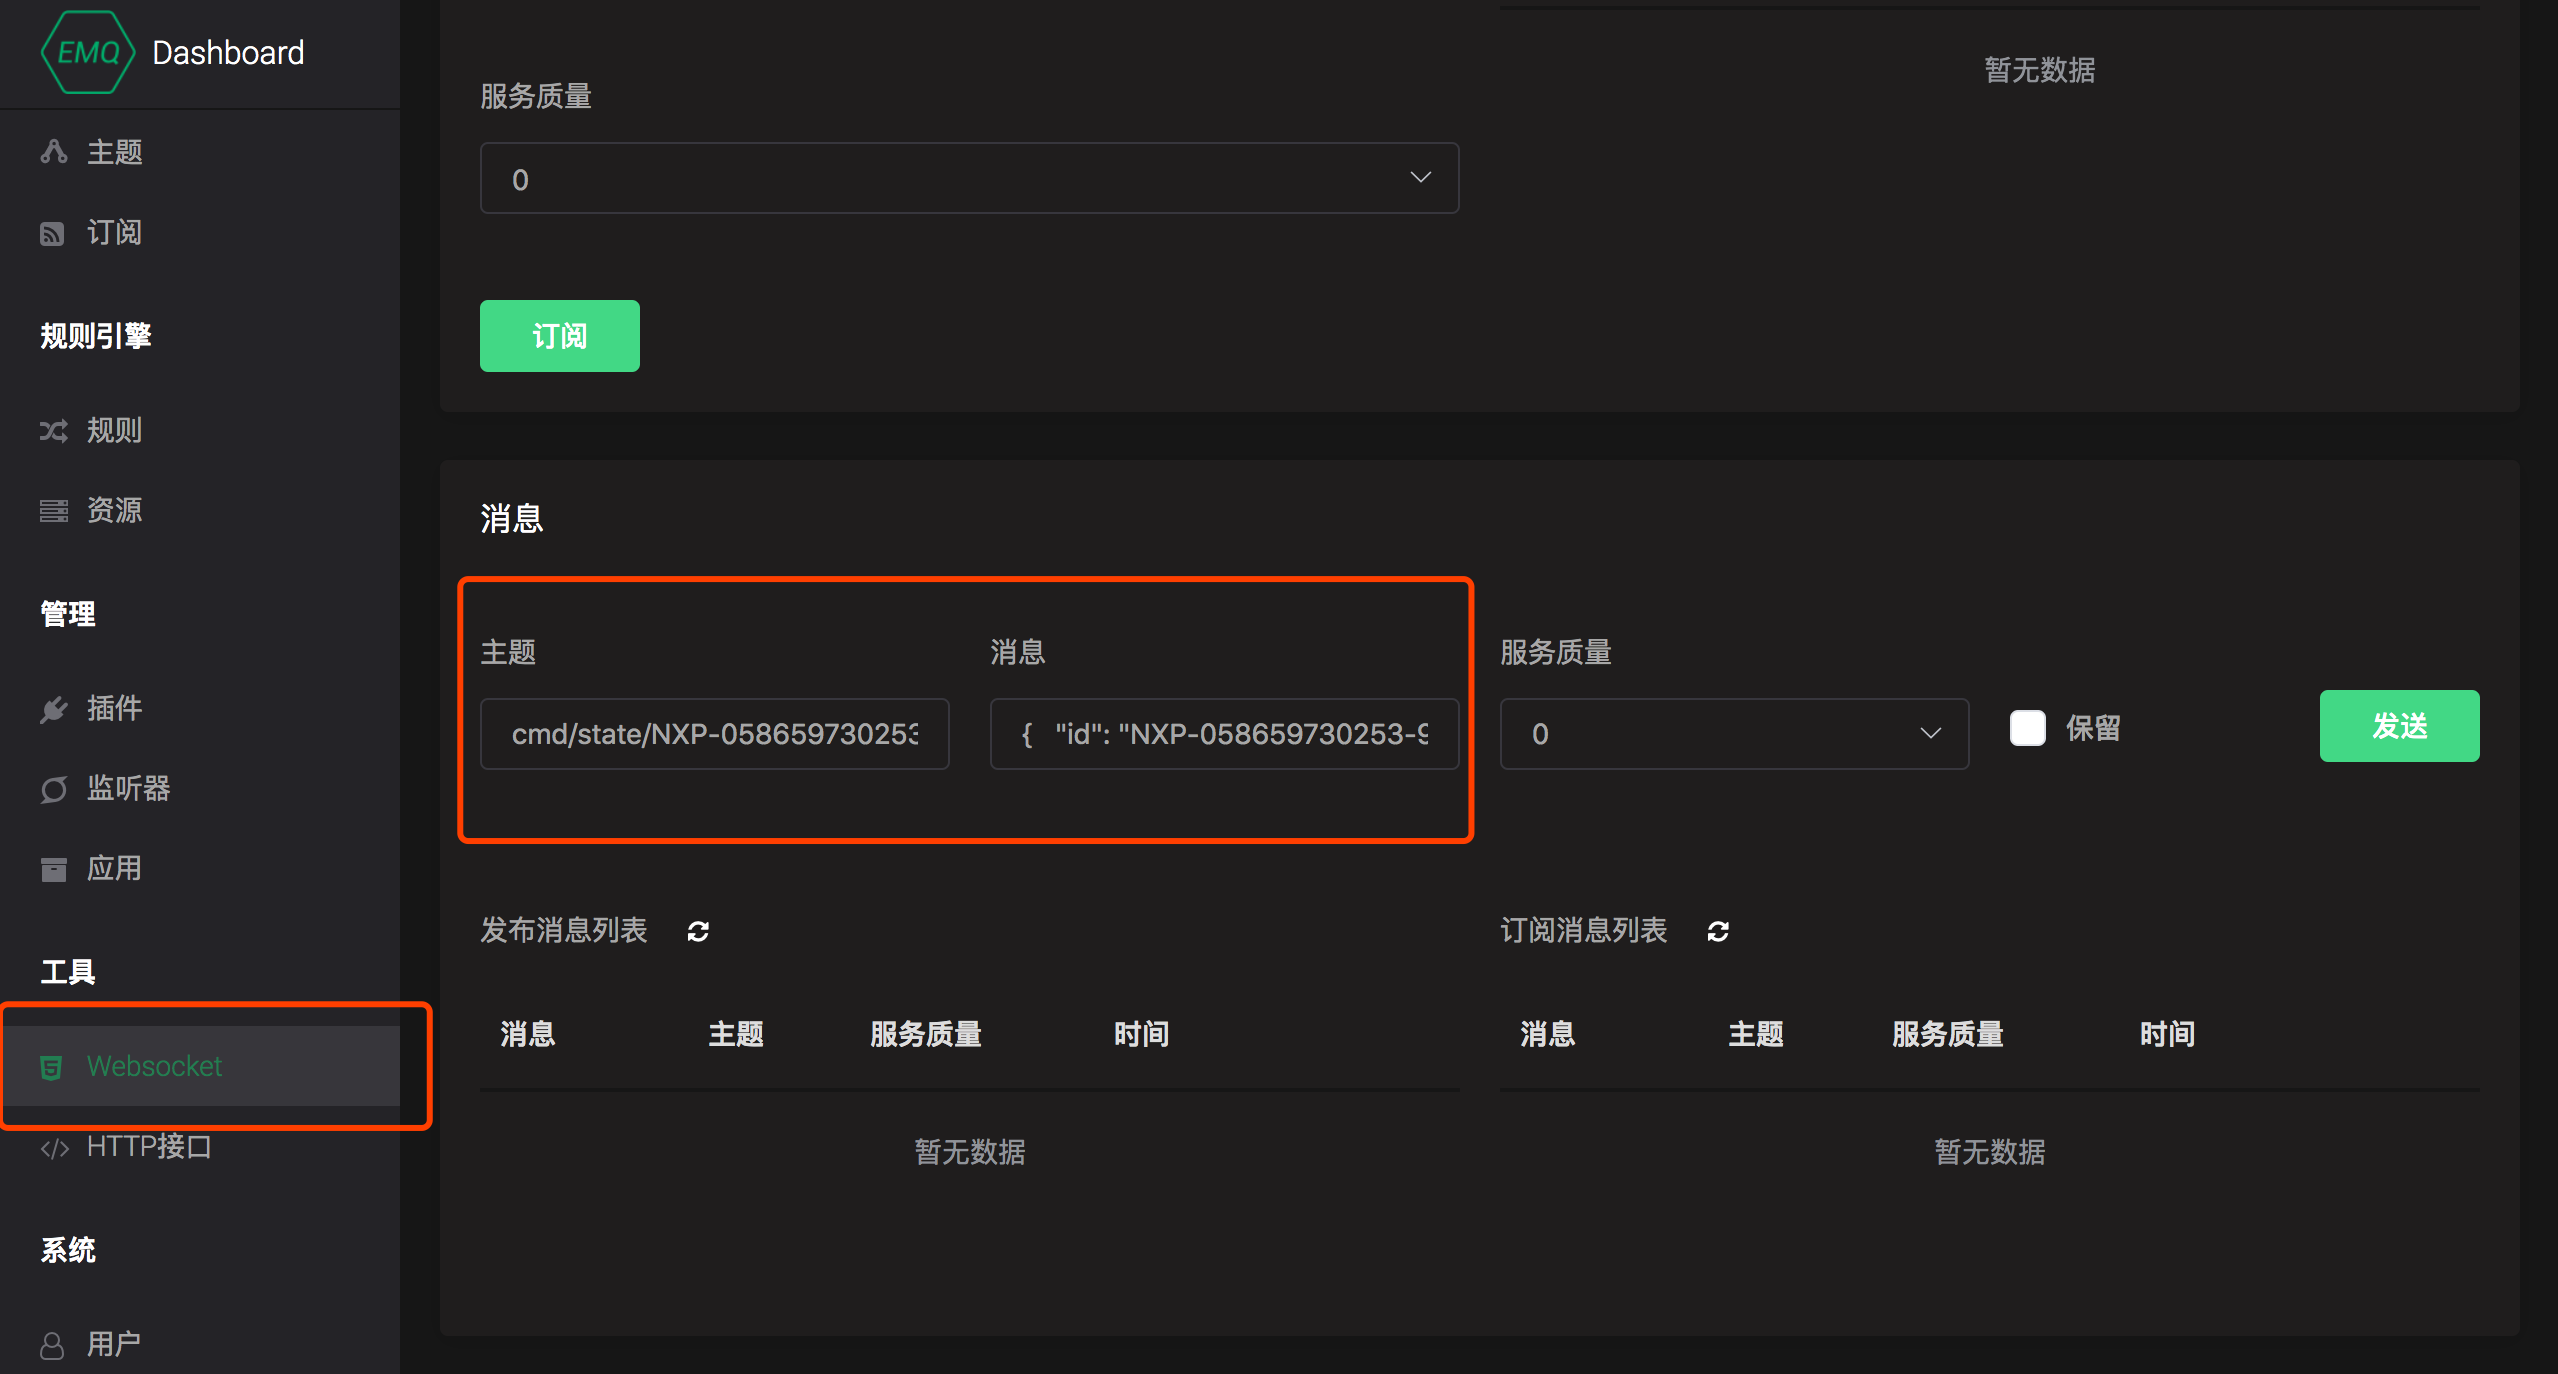Click the 订阅 (Subscribe) green button
Viewport: 2558px width, 1374px height.
tap(560, 333)
